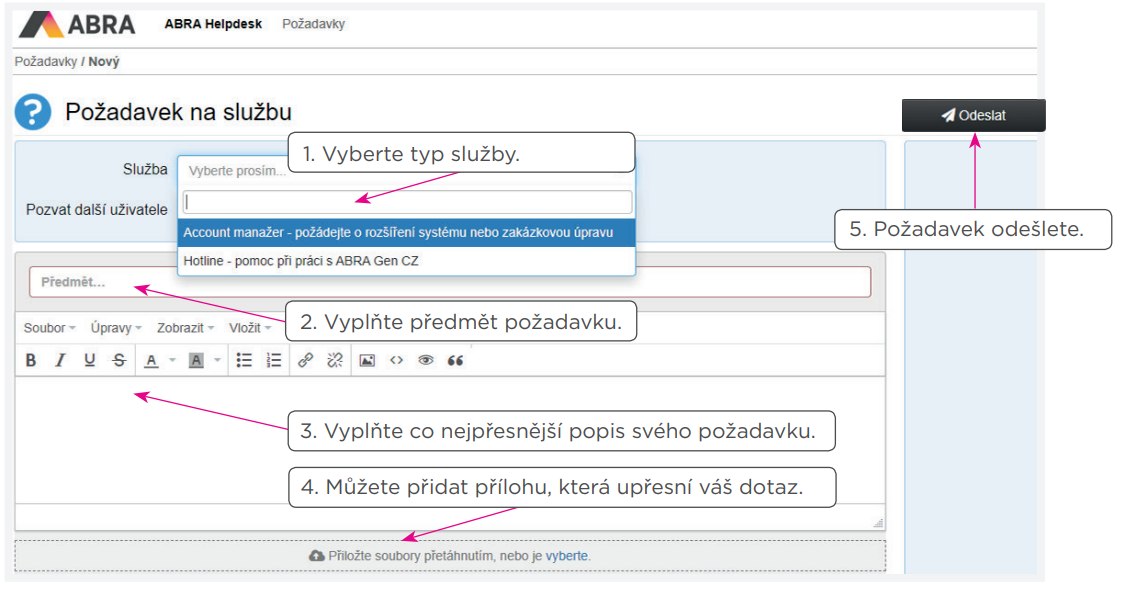Open the source code view icon
The height and width of the screenshot is (608, 1121).
[396, 361]
